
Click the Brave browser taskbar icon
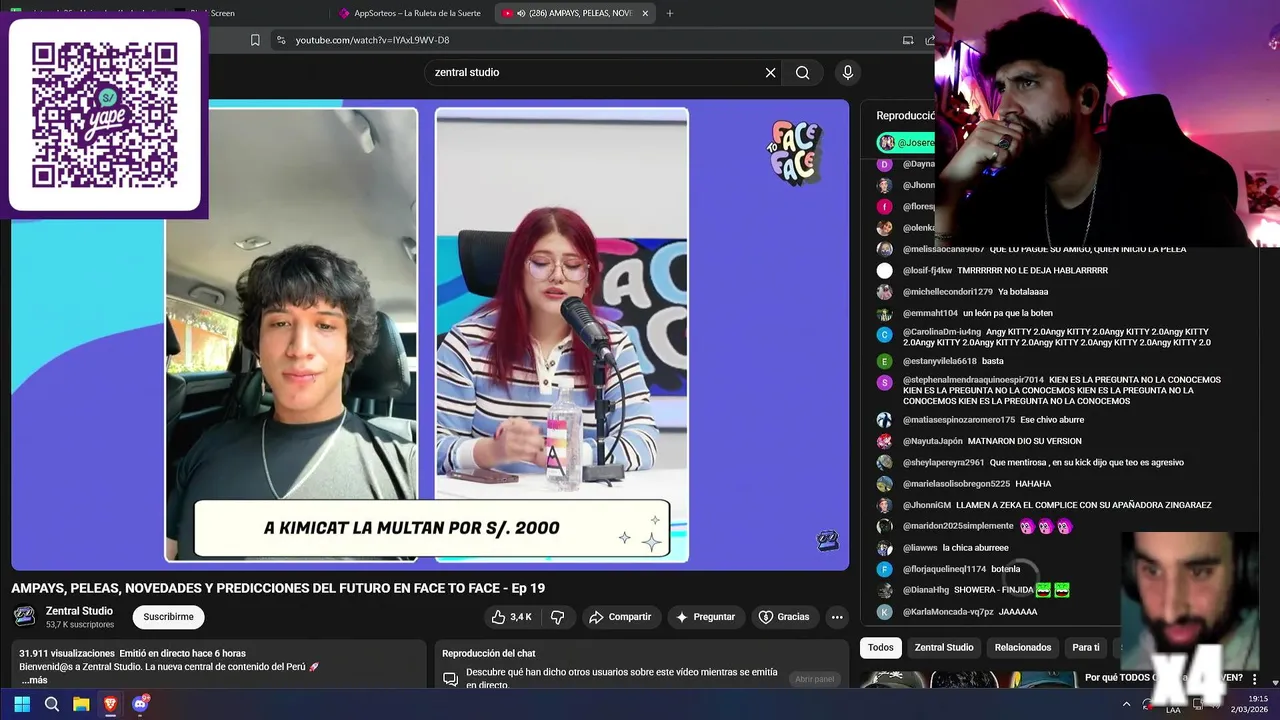click(x=110, y=704)
